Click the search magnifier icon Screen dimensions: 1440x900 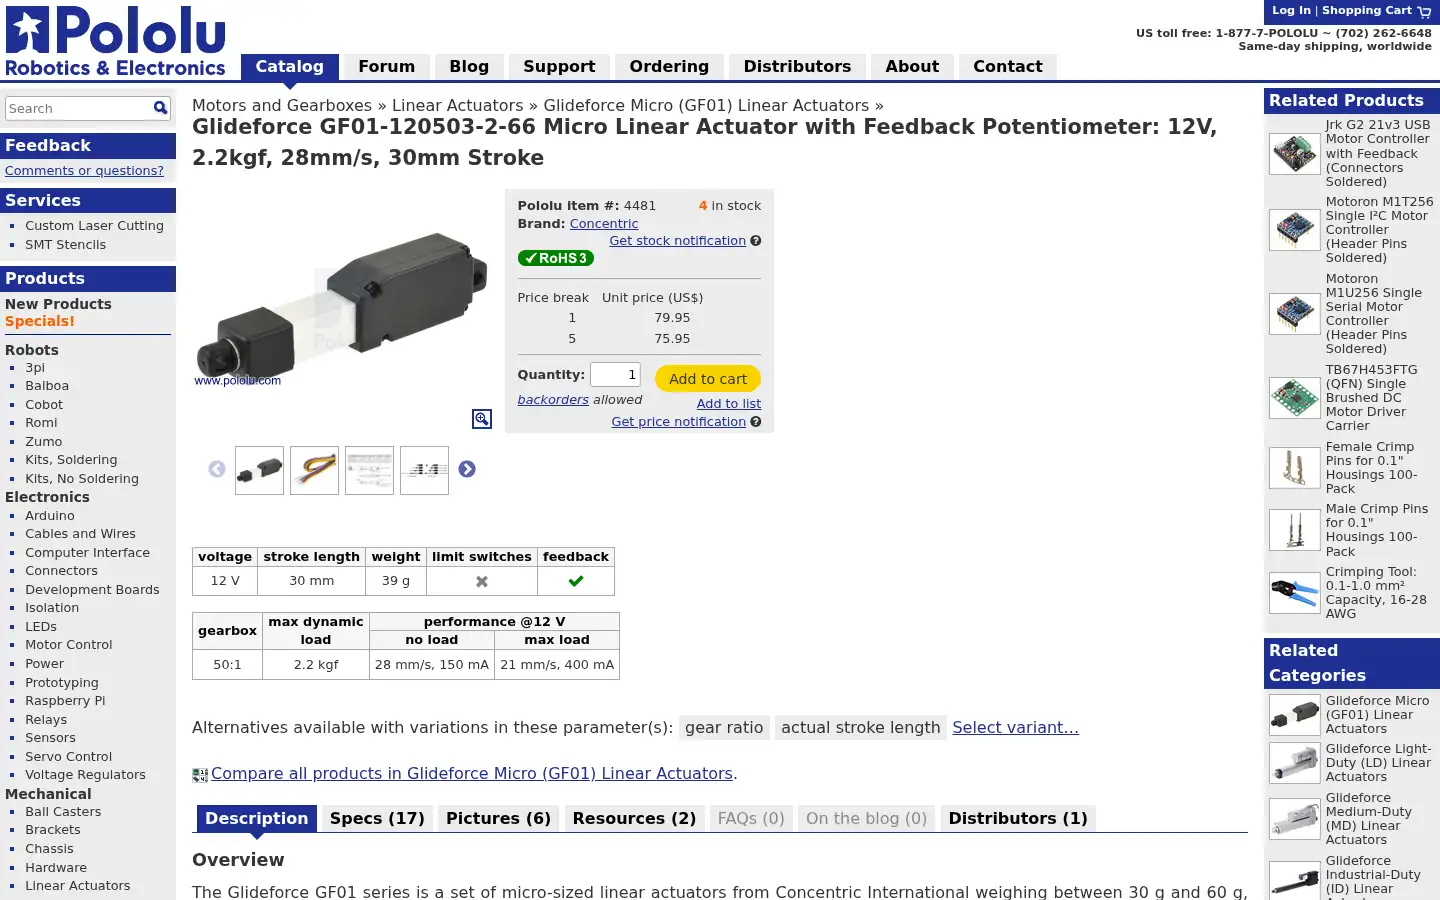point(160,108)
